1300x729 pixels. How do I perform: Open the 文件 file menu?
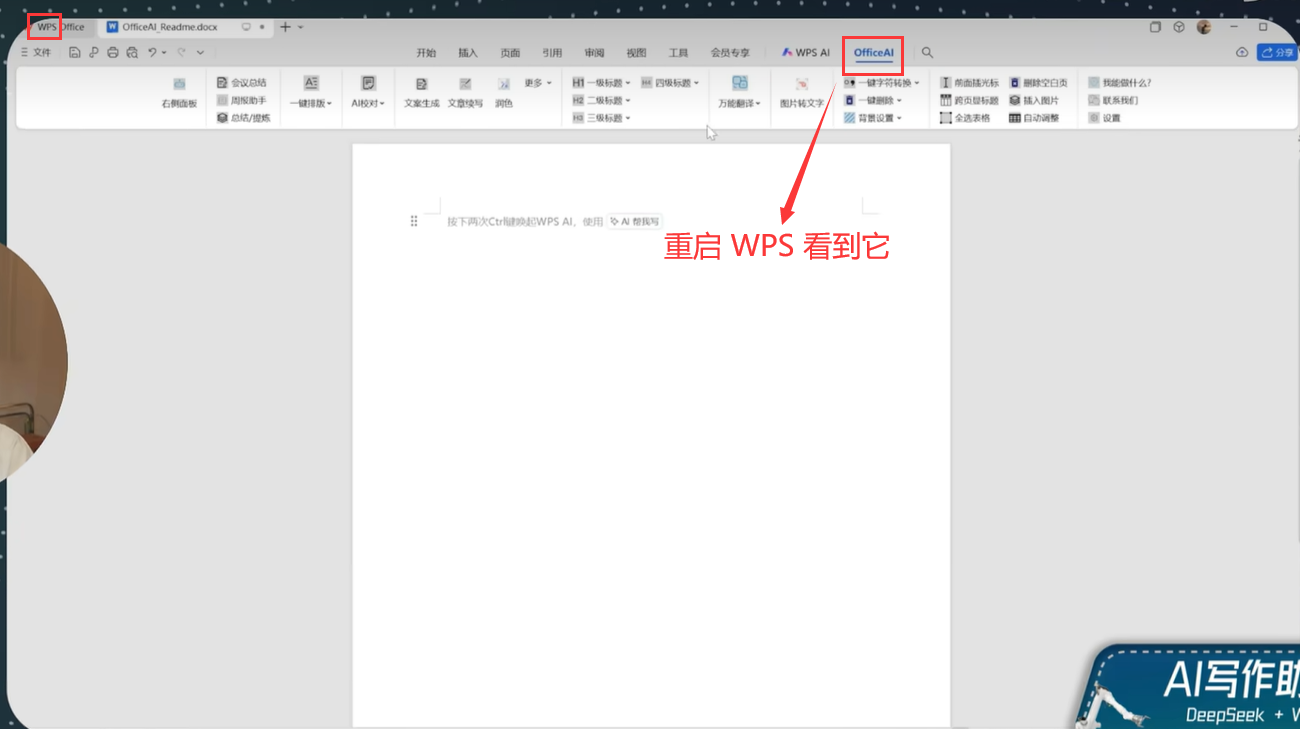point(36,52)
